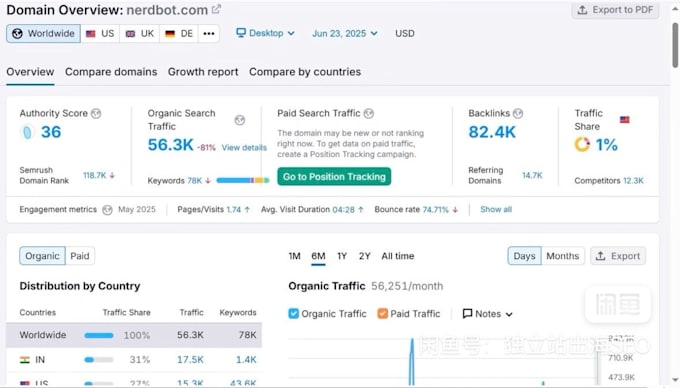
Task: Click the organic traffic spike on chart
Action: 412,362
